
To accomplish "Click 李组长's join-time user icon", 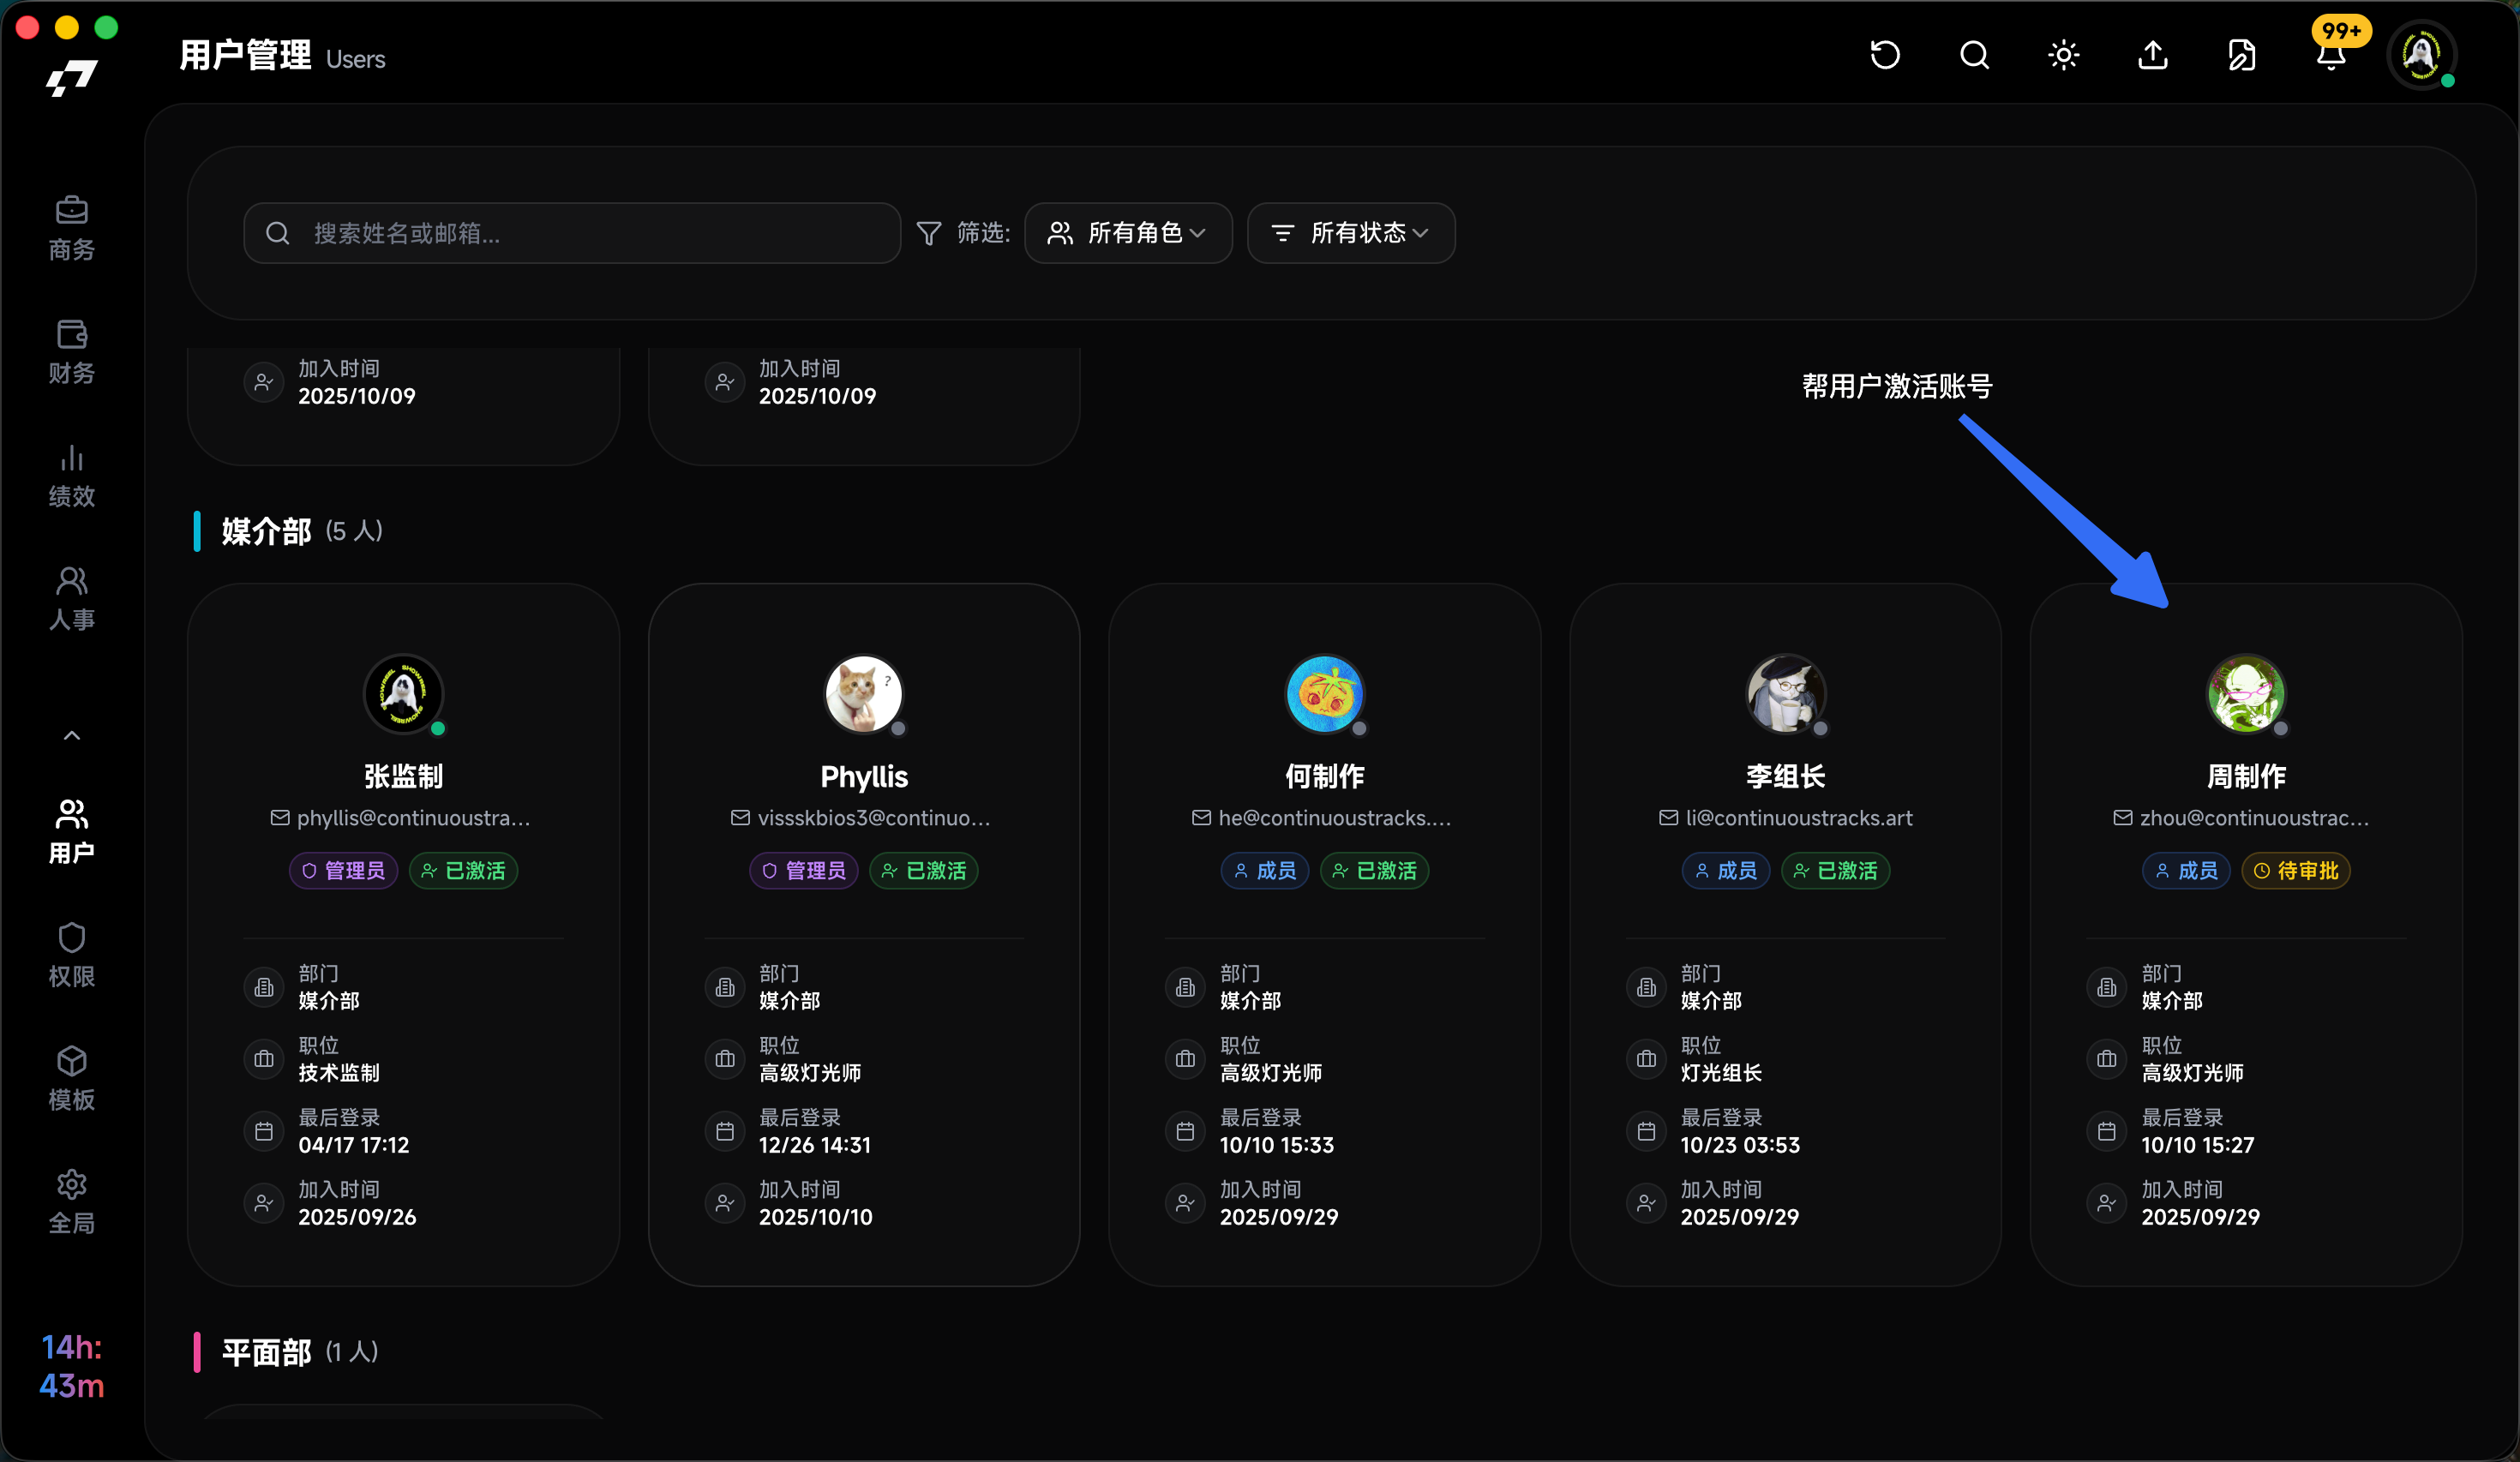I will 1646,1203.
